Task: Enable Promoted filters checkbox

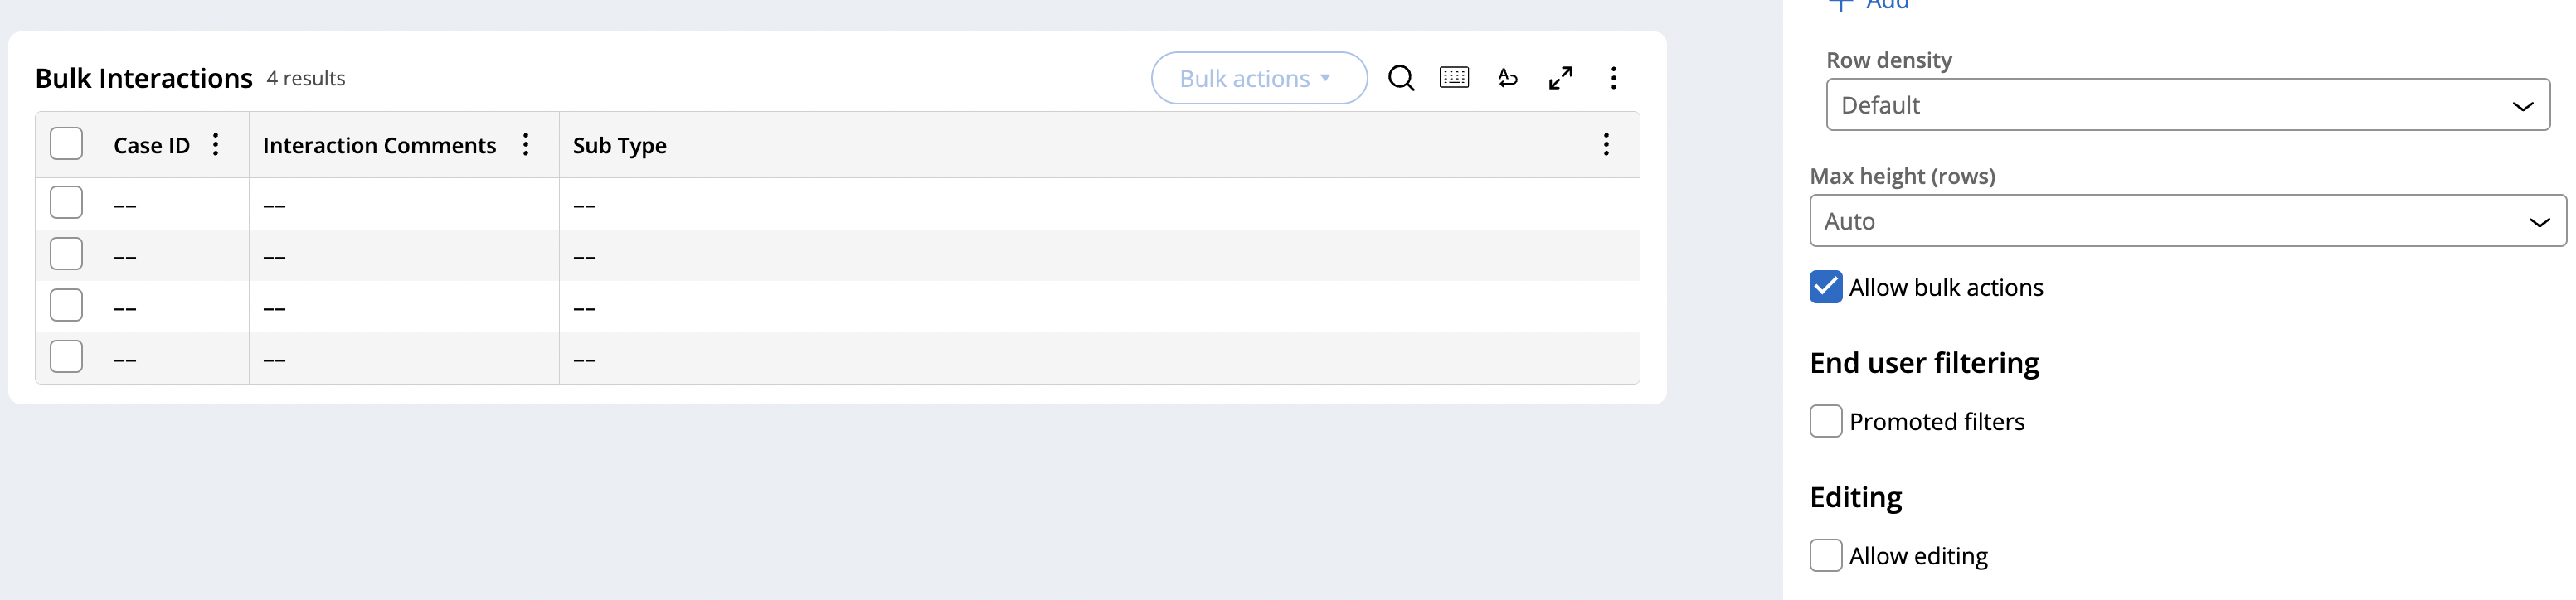Action: (x=1825, y=421)
